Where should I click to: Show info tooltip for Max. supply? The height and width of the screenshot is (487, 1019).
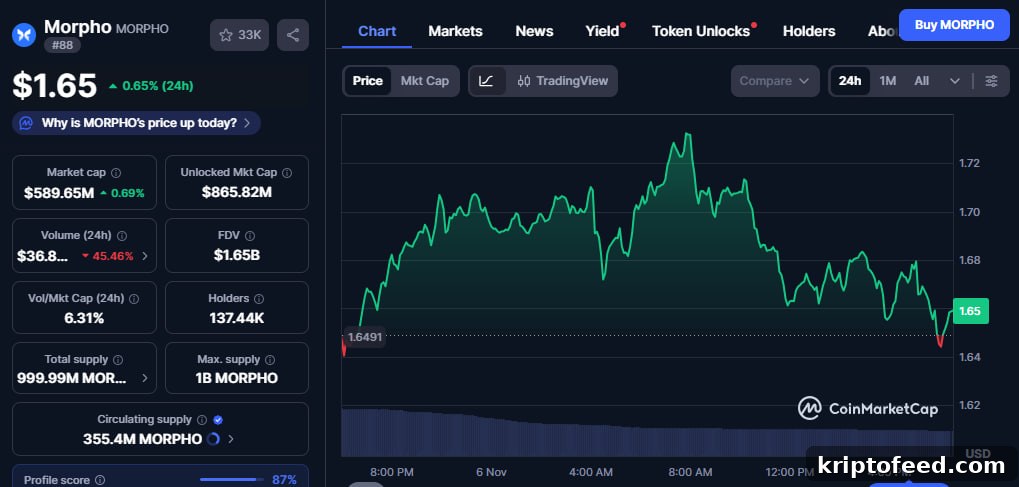coord(270,360)
